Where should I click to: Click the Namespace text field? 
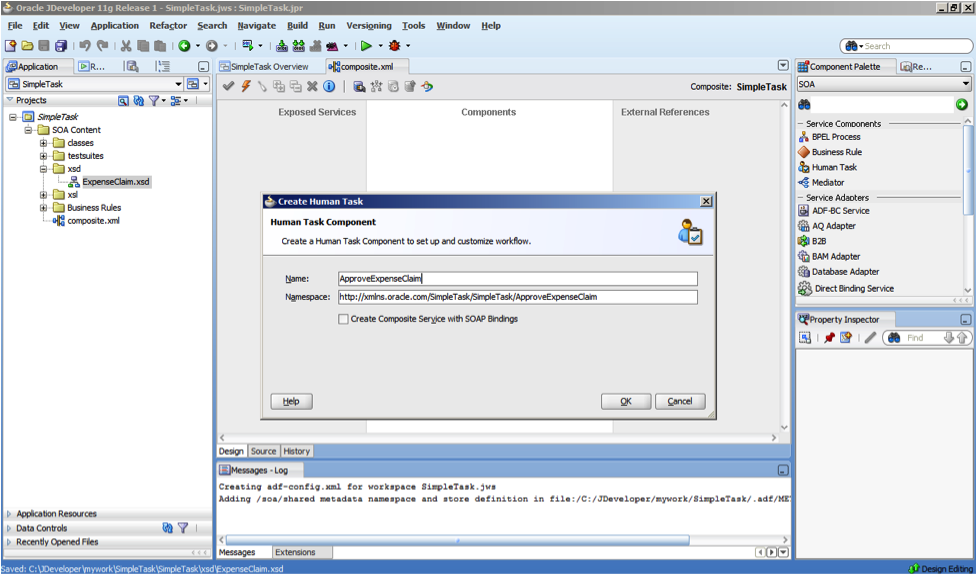tap(517, 297)
